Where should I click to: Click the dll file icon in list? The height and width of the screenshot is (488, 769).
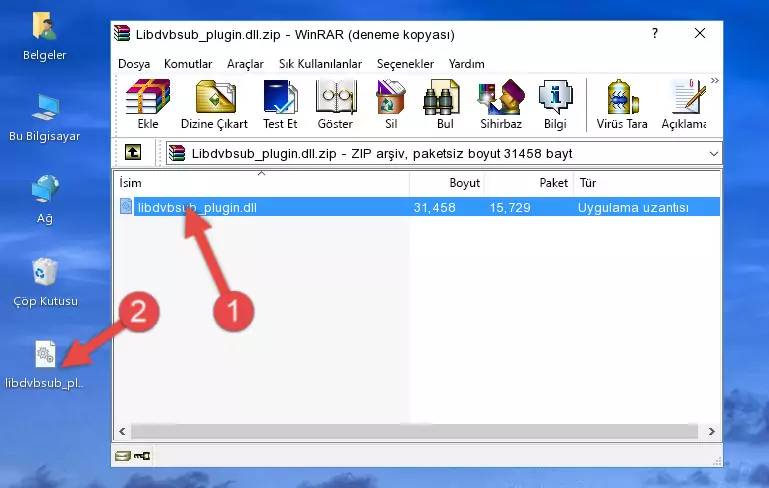126,206
